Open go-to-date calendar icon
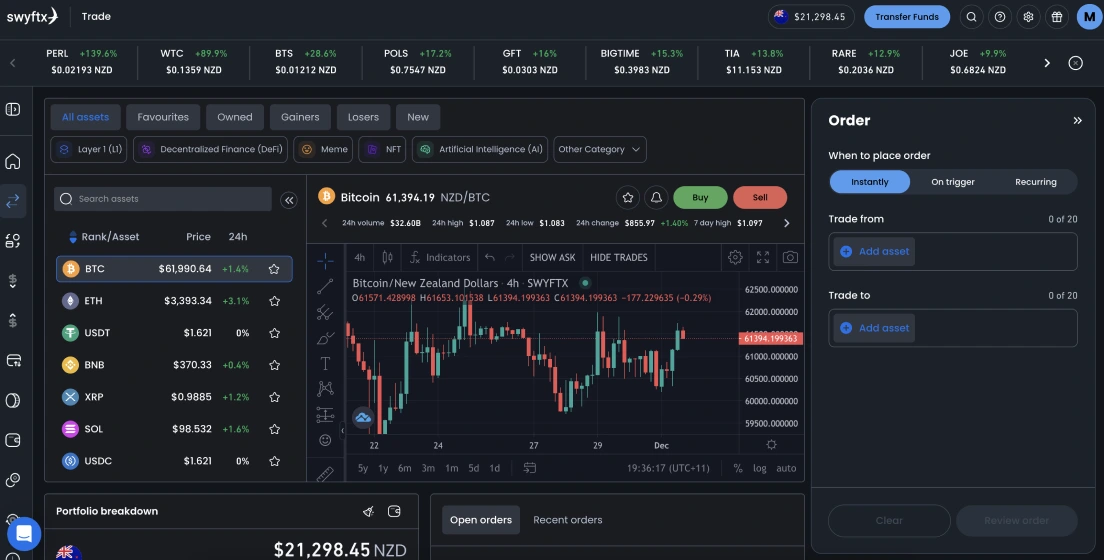The height and width of the screenshot is (560, 1104). pos(530,468)
